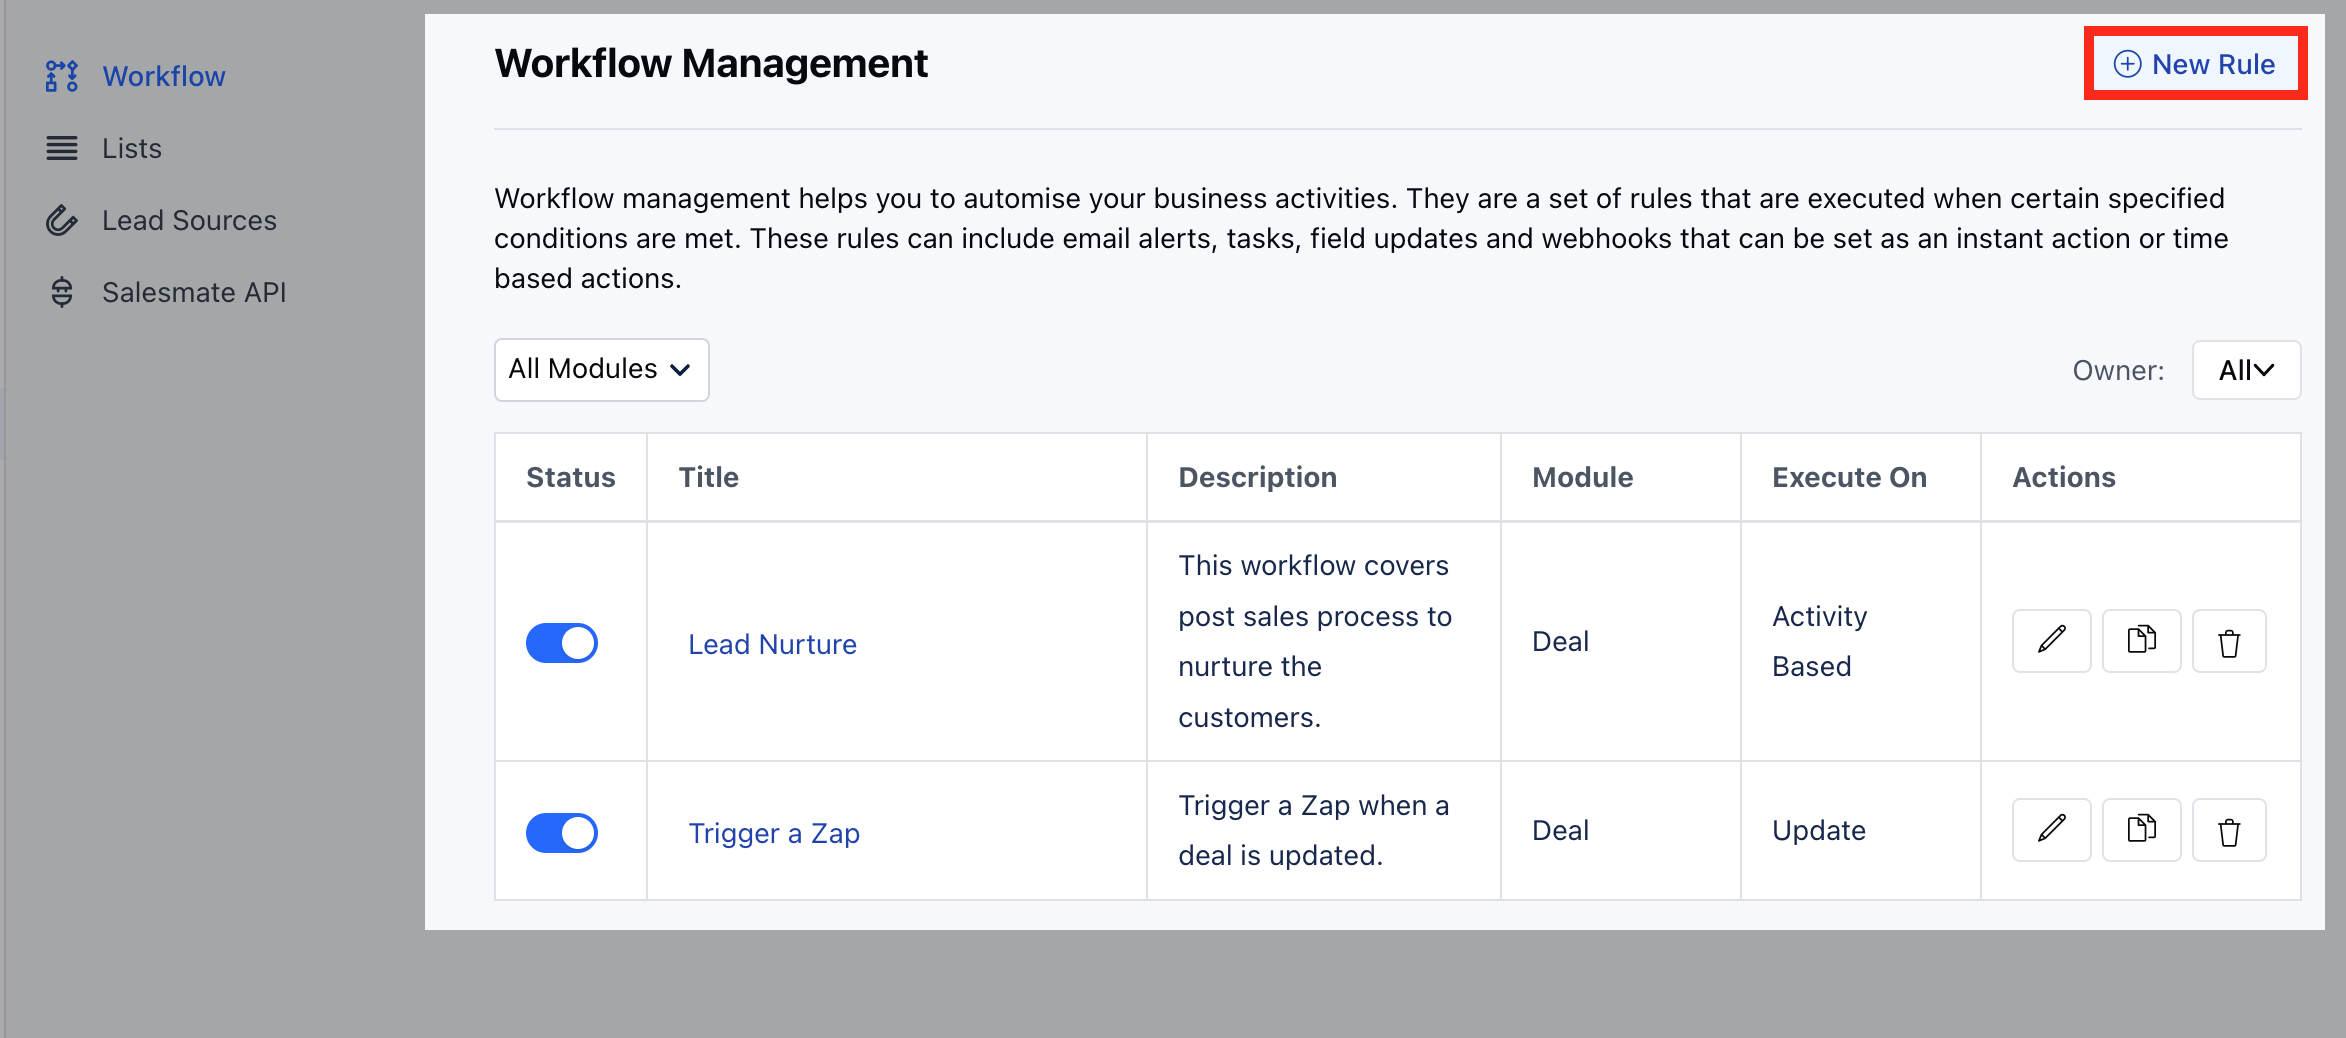
Task: Disable the Lead Nurture status toggle
Action: (562, 642)
